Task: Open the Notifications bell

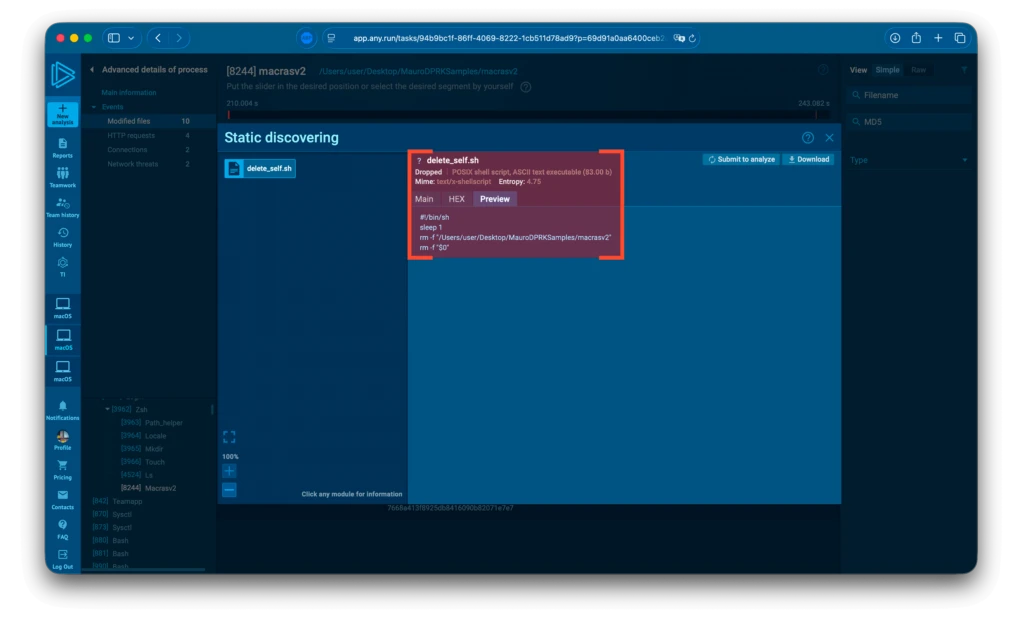Action: [62, 409]
